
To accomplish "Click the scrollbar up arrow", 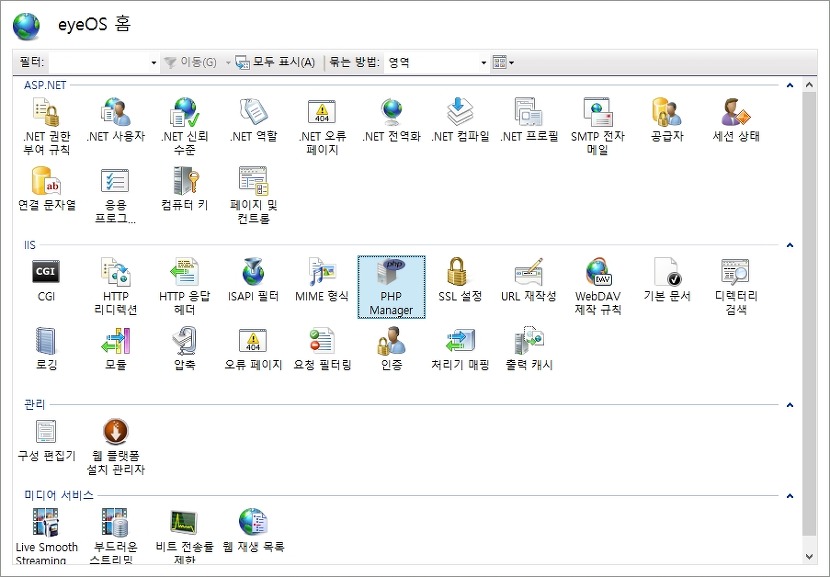I will click(809, 85).
